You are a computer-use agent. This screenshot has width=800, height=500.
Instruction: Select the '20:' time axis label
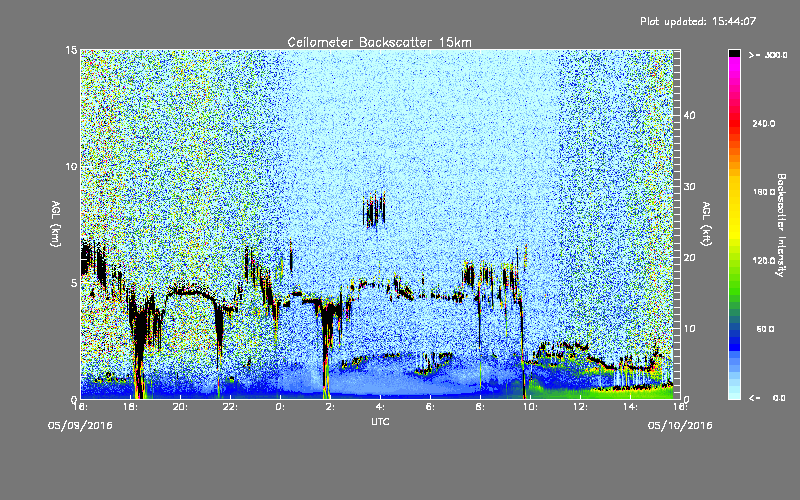click(181, 407)
